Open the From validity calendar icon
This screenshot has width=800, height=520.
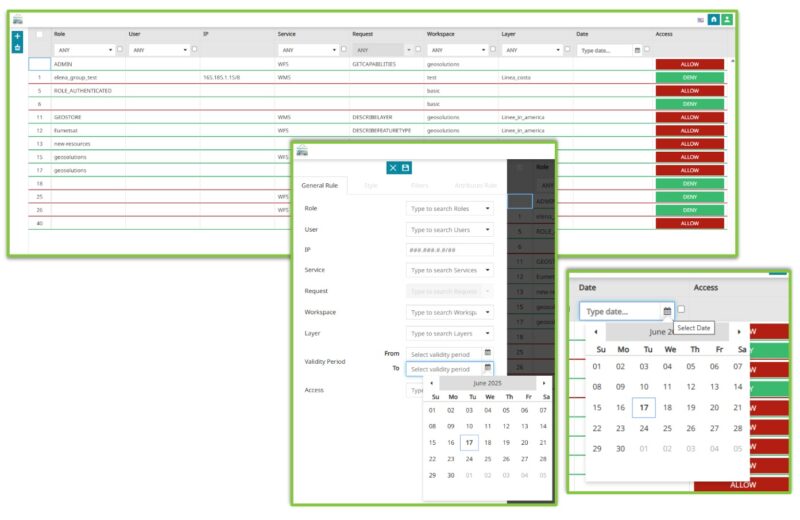488,352
